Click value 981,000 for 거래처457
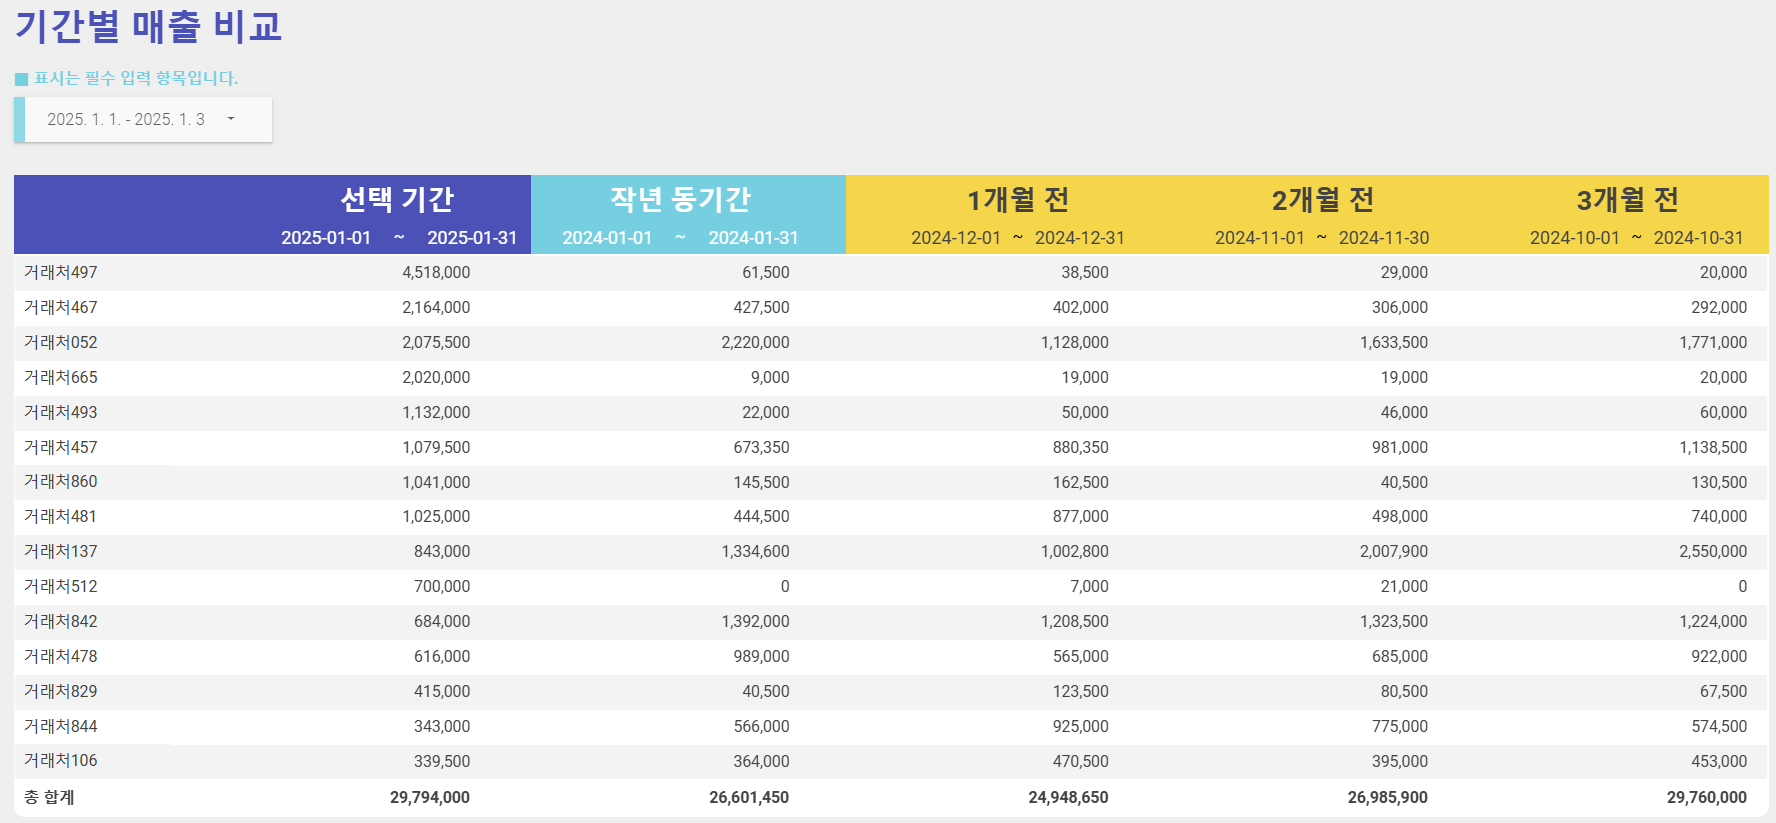This screenshot has width=1776, height=823. (1400, 448)
